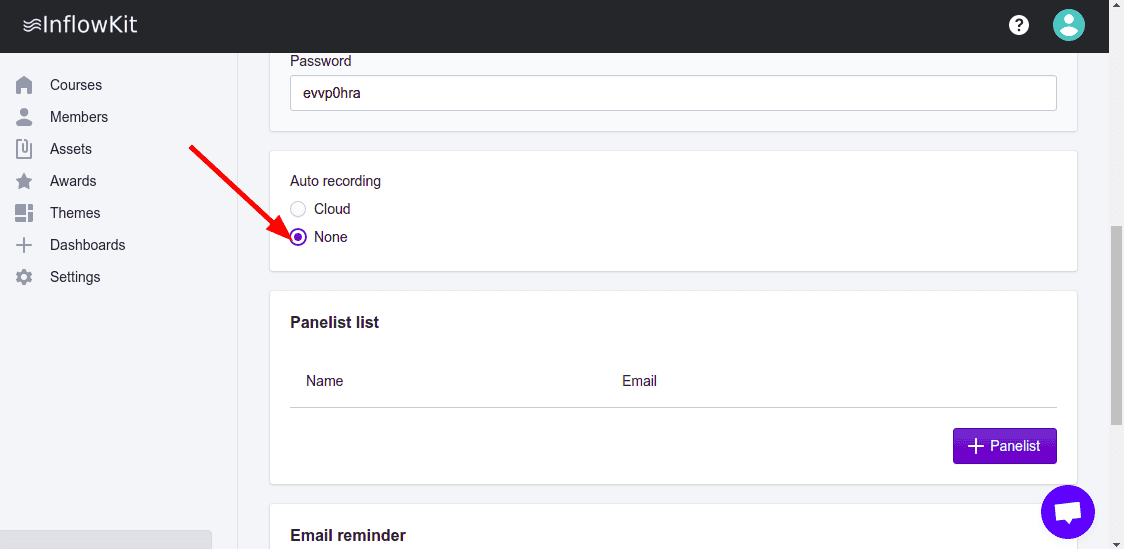Click the Courses home icon
The width and height of the screenshot is (1124, 549).
click(25, 85)
